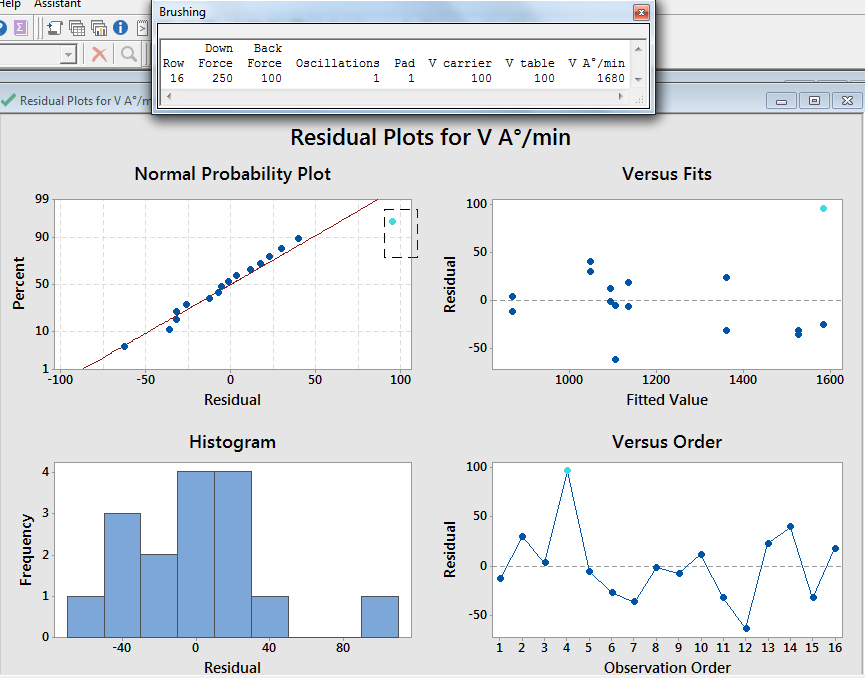Open the Assistant menu

(57, 4)
